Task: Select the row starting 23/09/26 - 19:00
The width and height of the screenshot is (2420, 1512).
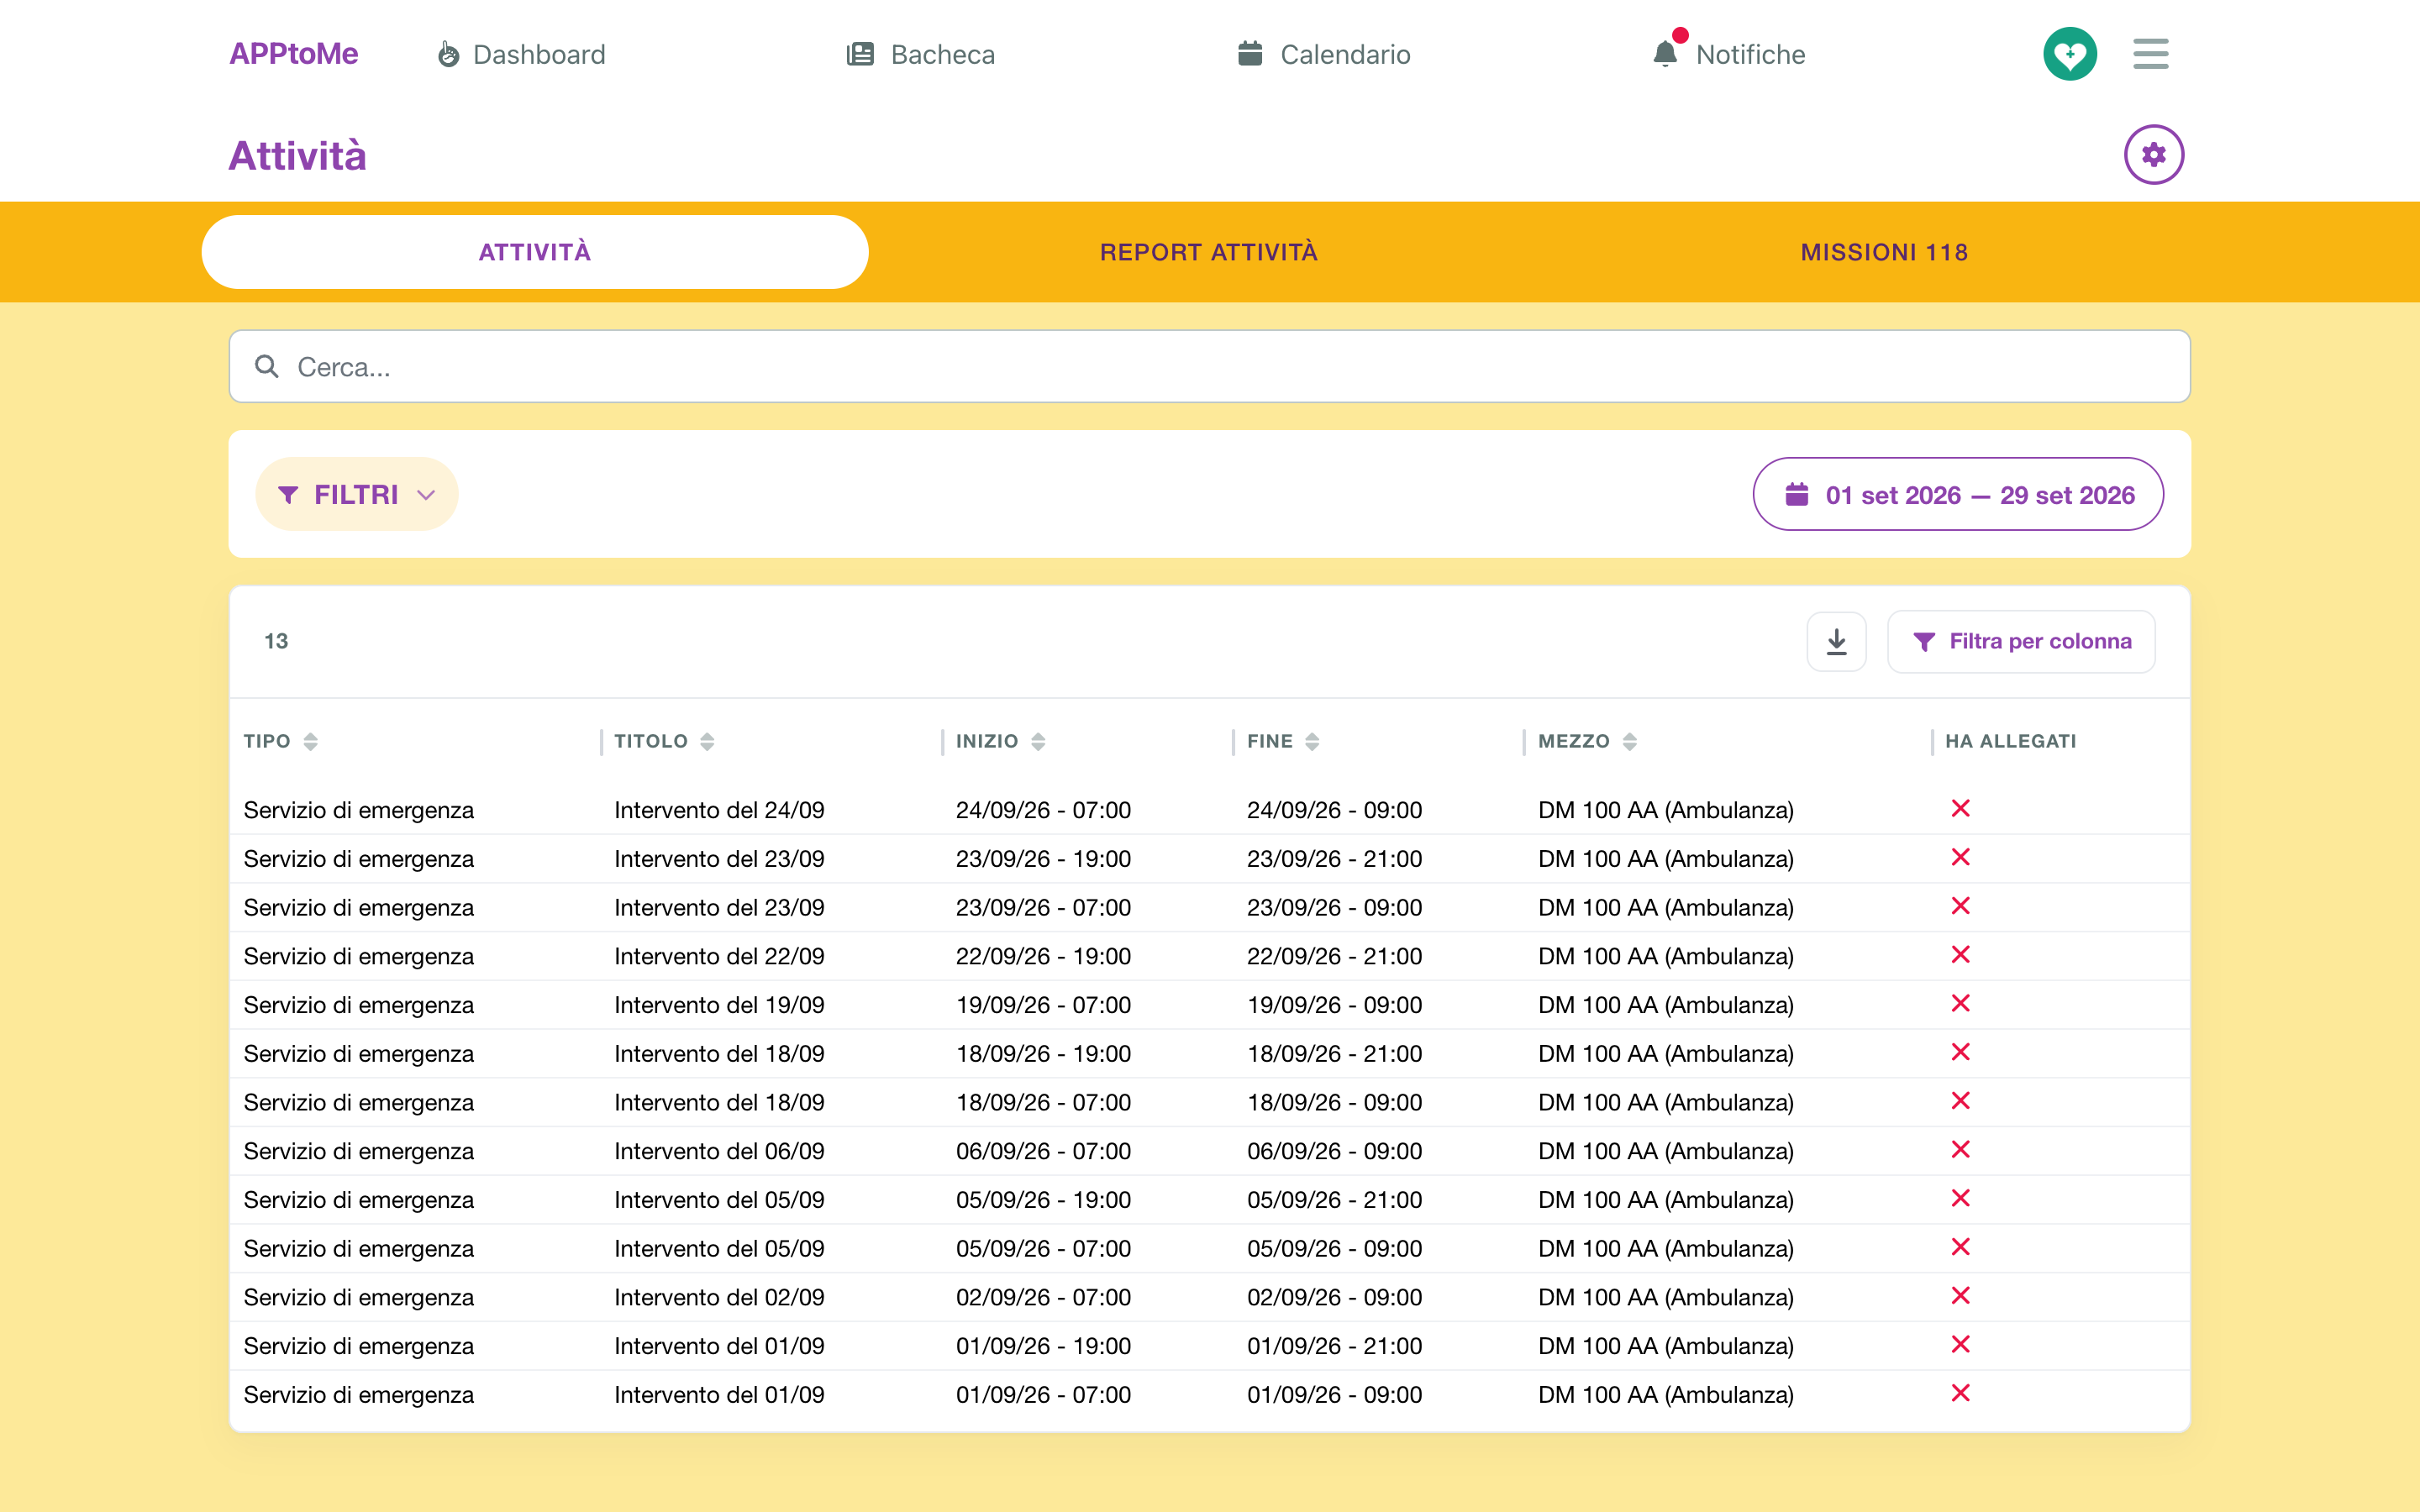Action: [x=1209, y=858]
